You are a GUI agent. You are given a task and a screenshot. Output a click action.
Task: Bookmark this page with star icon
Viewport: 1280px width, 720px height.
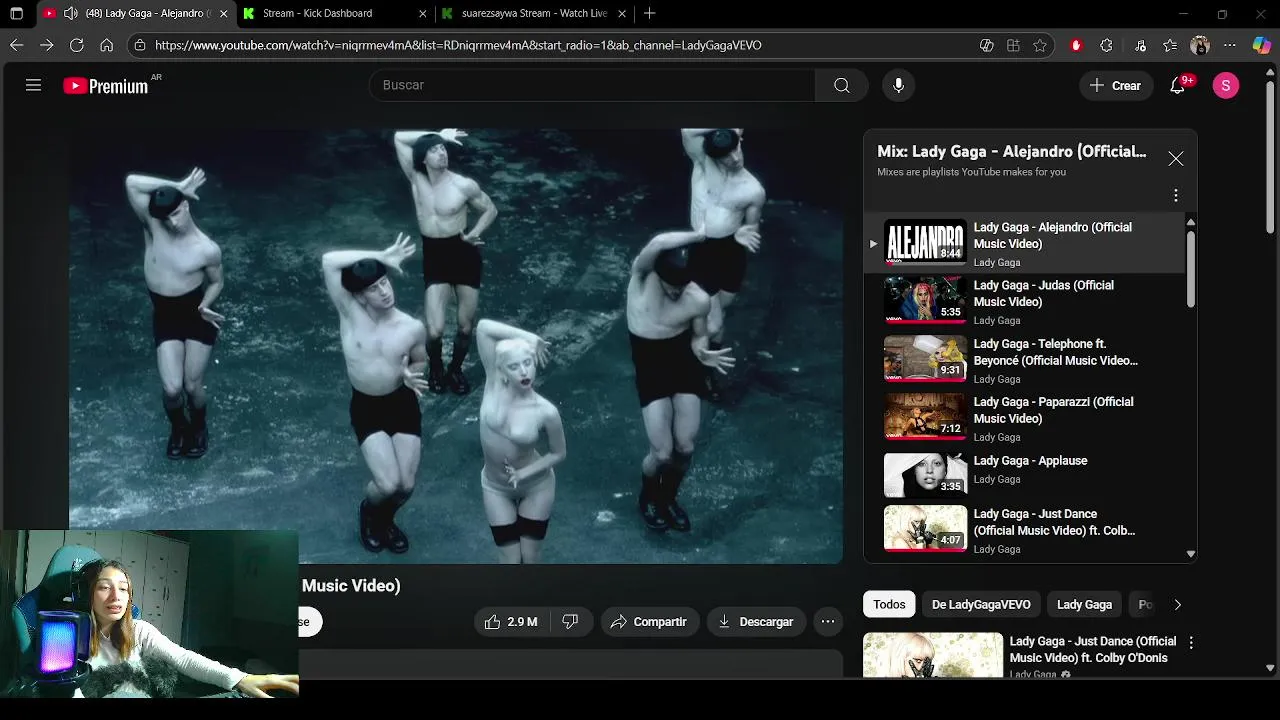point(1040,45)
